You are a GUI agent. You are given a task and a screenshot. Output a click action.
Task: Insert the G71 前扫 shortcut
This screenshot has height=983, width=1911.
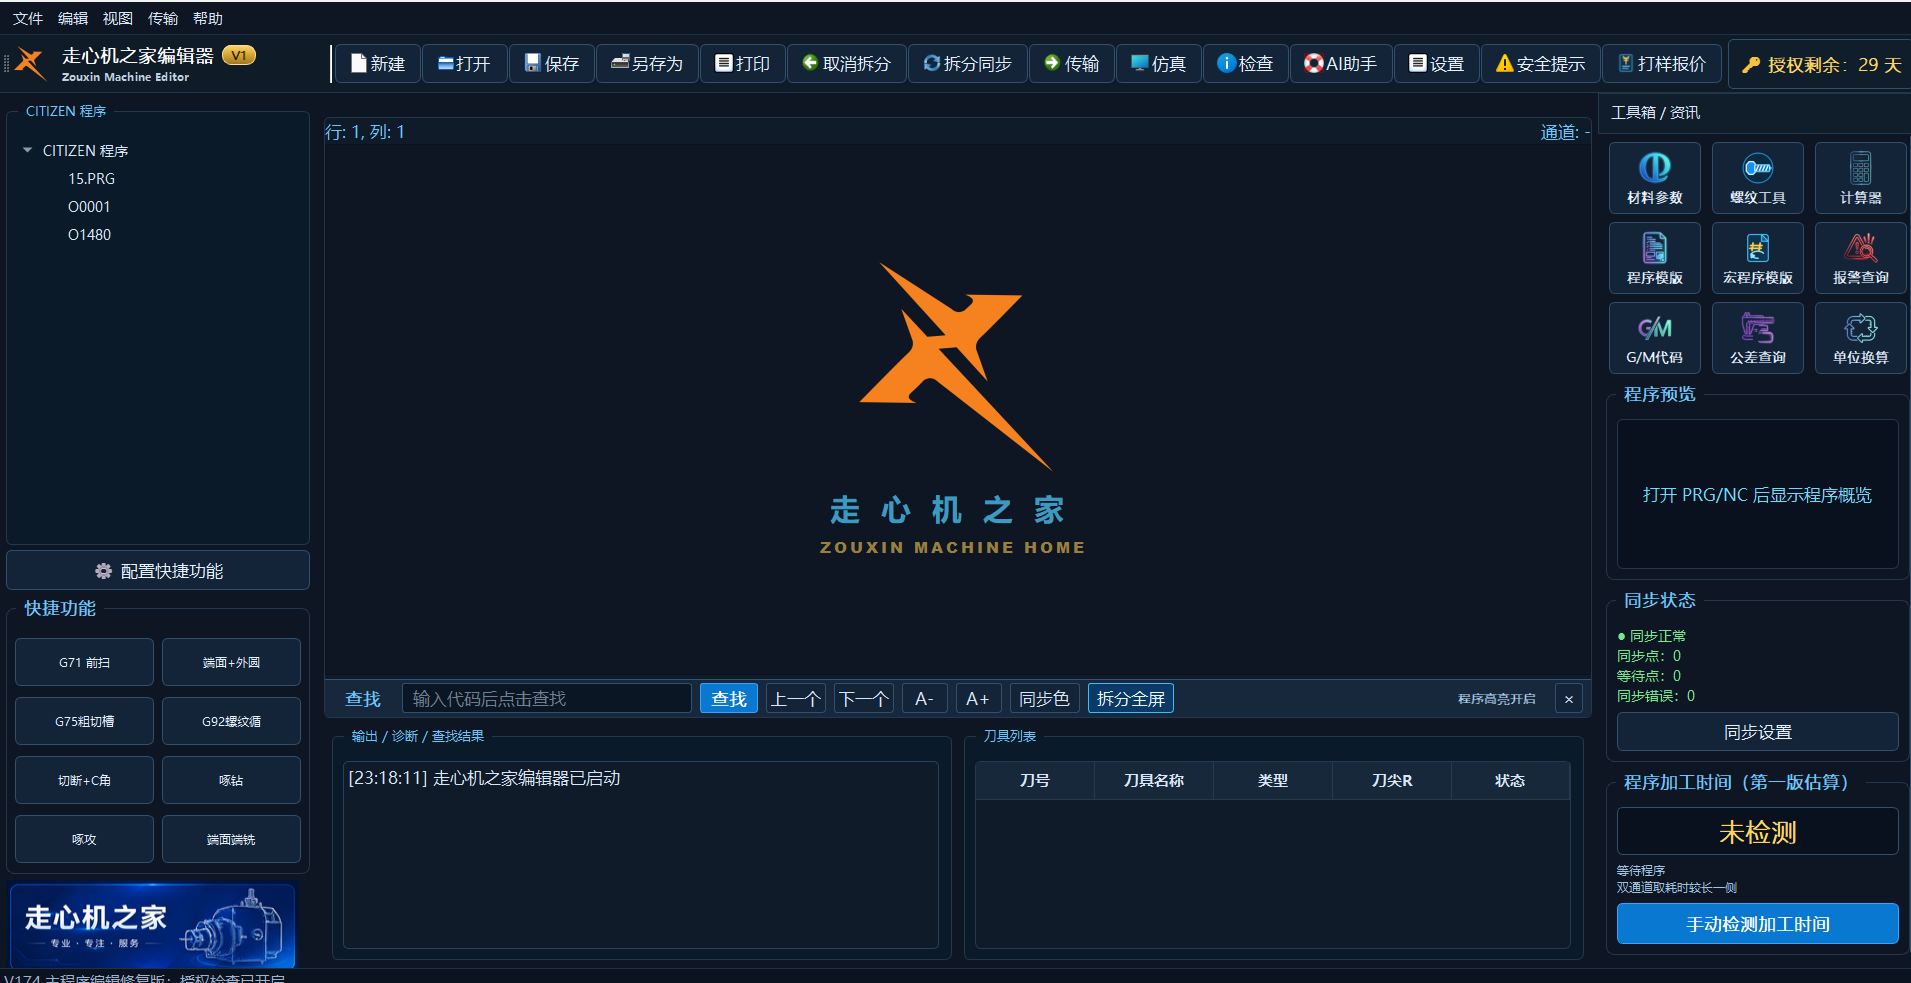click(84, 663)
